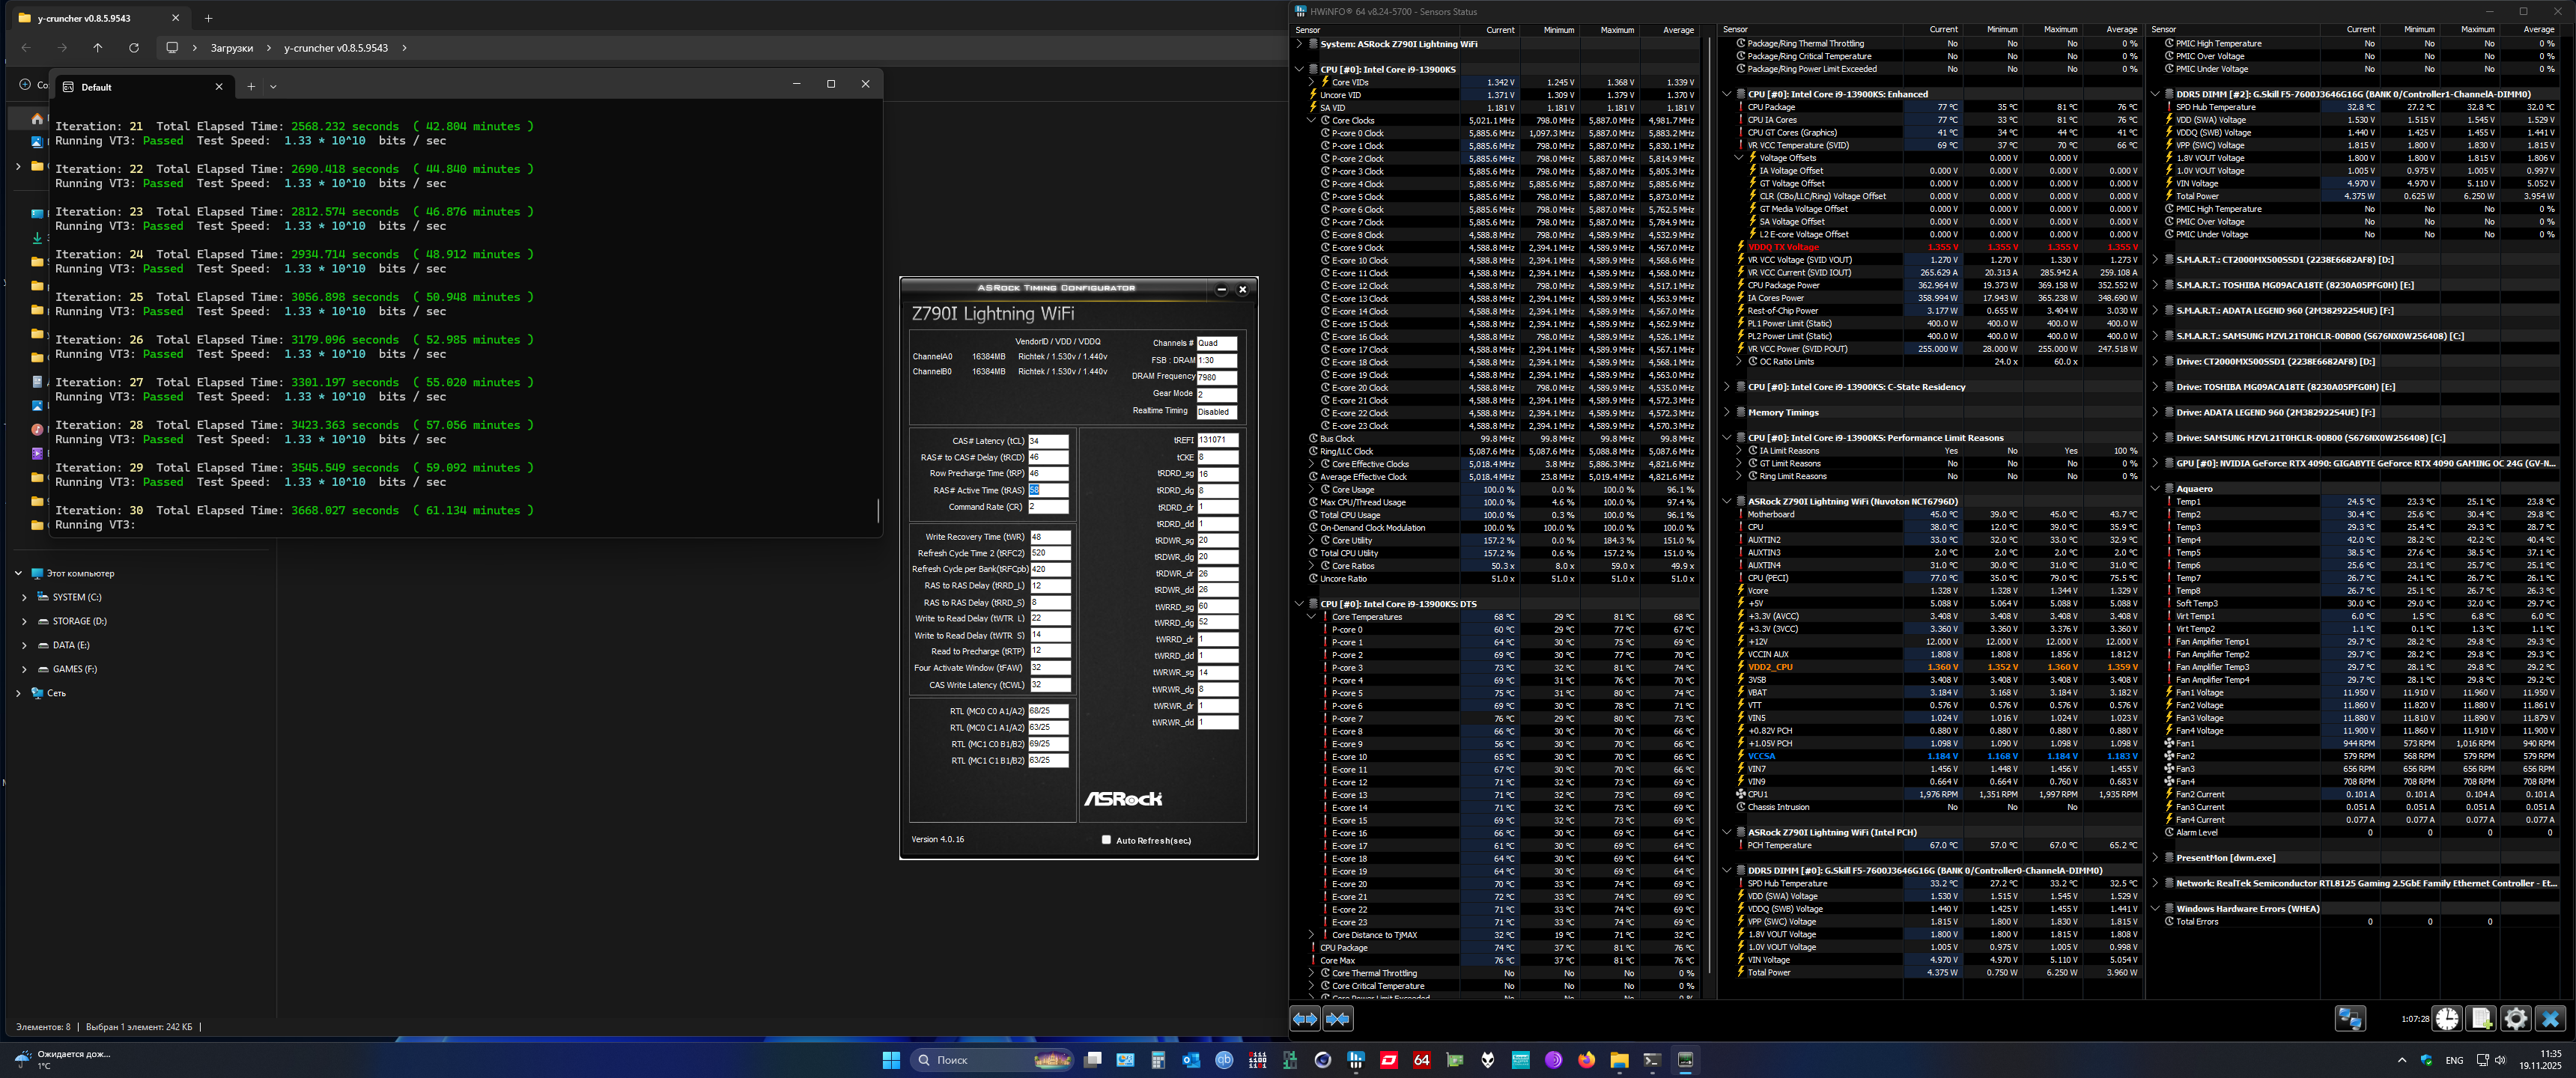Open Firefox from the taskbar
Screen dimensions: 2576x1078
click(1586, 1060)
